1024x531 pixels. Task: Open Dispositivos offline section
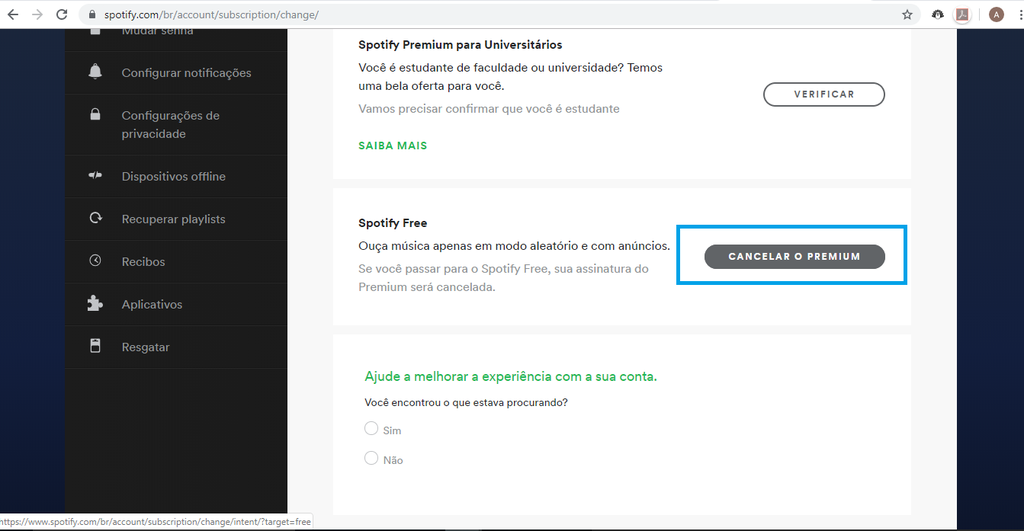pos(174,176)
